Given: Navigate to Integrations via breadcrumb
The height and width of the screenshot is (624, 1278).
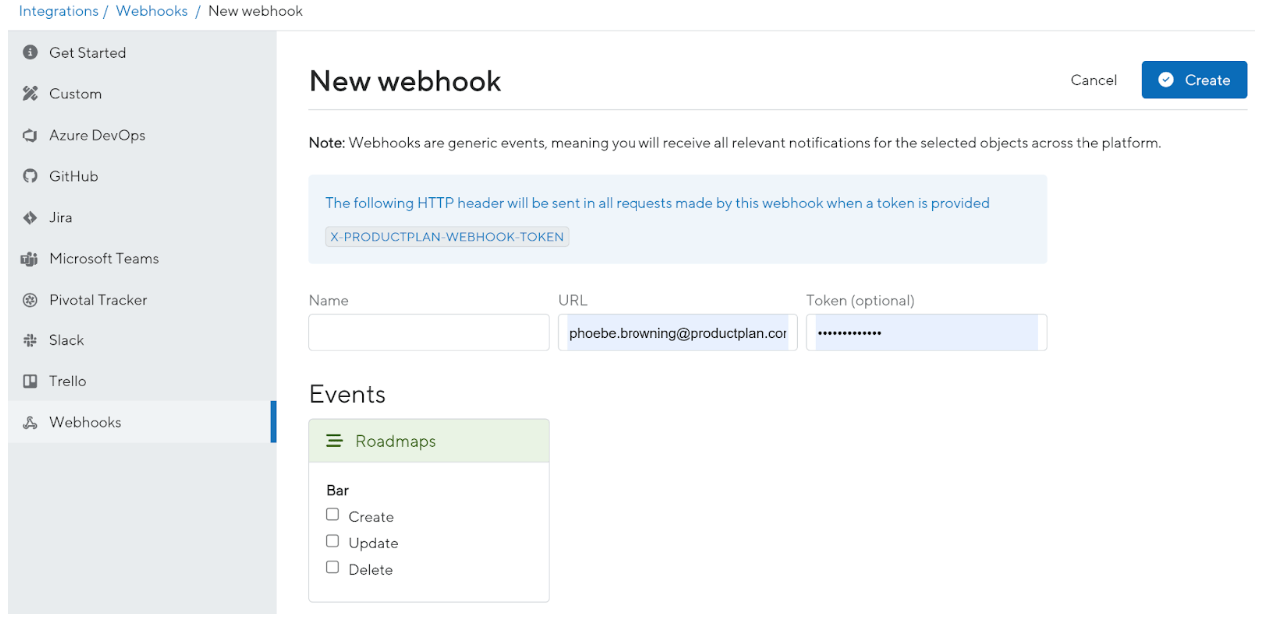Looking at the screenshot, I should click(x=59, y=11).
